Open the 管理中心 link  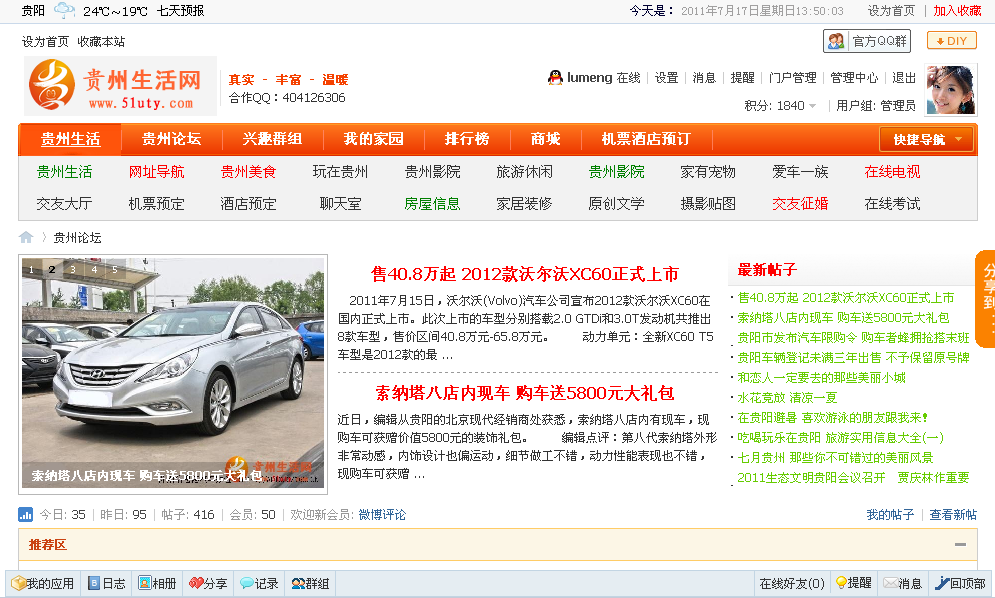(x=854, y=77)
